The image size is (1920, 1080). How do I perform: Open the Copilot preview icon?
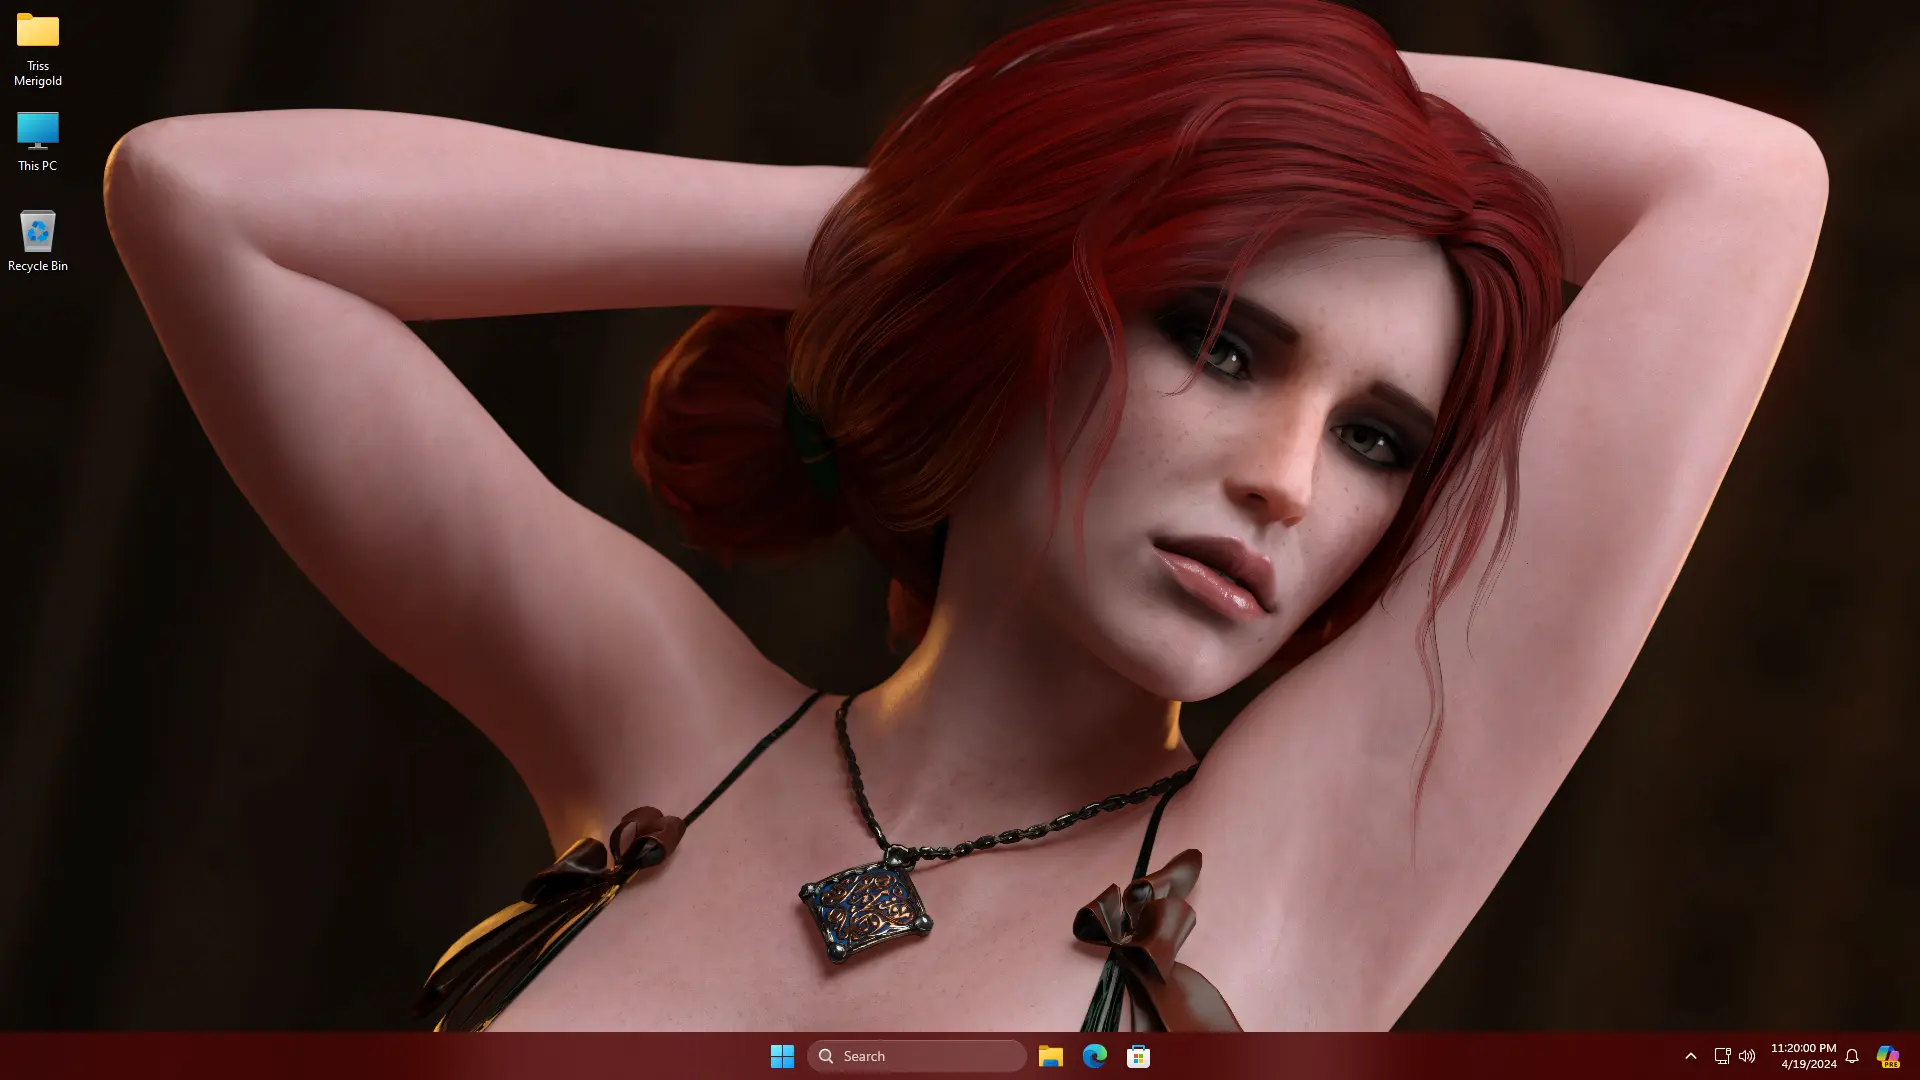coord(1888,1056)
